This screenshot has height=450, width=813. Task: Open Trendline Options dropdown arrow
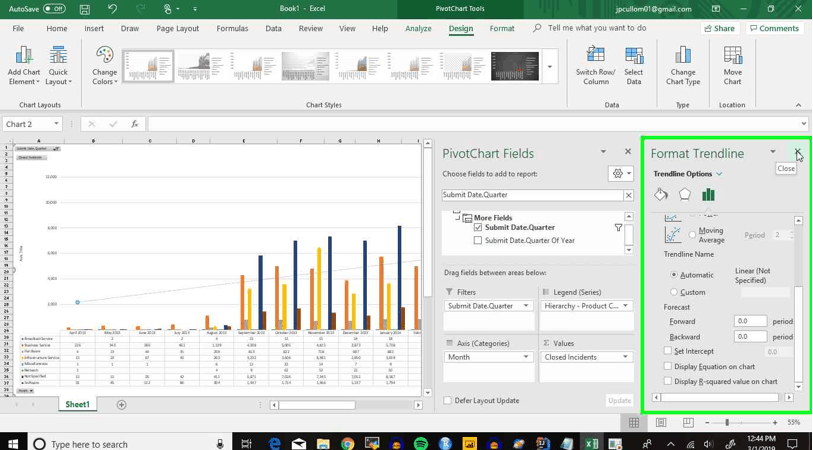point(719,174)
